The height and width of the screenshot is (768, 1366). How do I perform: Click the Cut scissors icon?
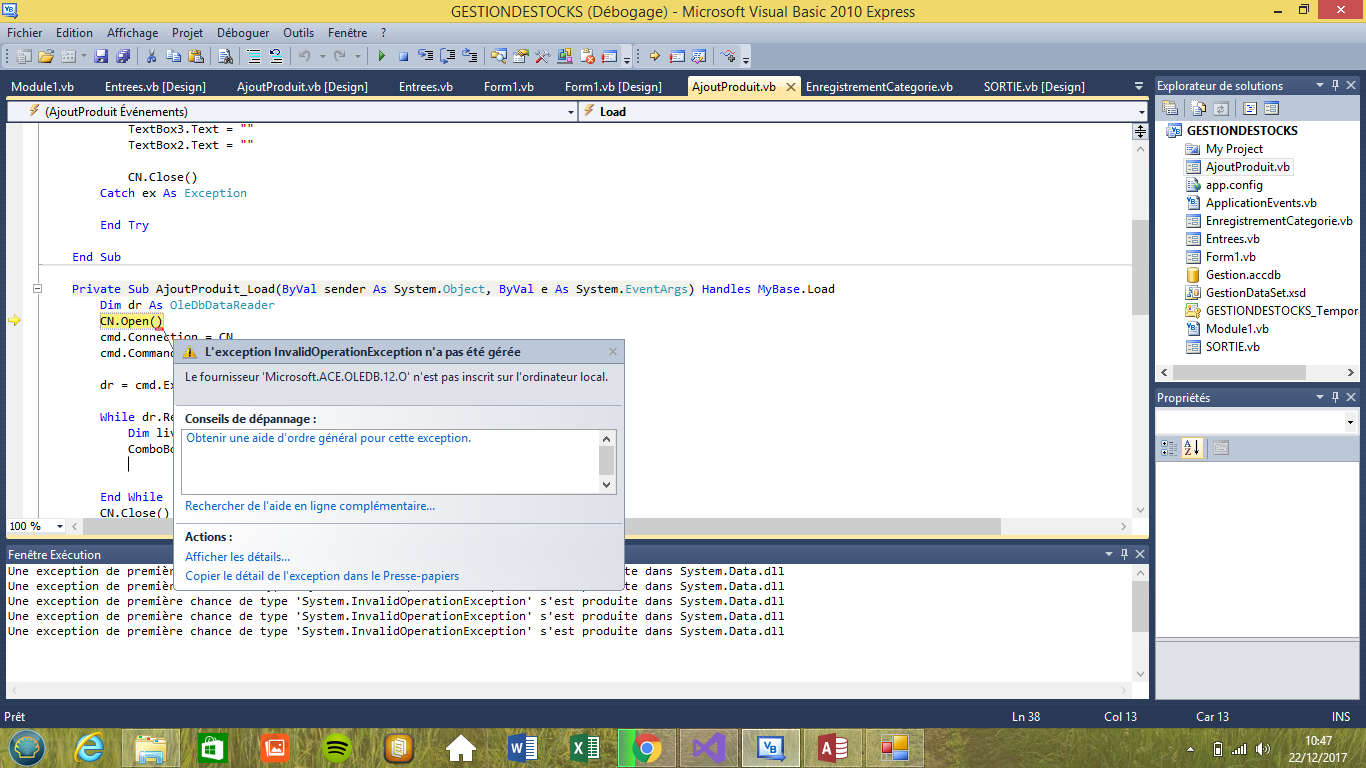click(151, 56)
